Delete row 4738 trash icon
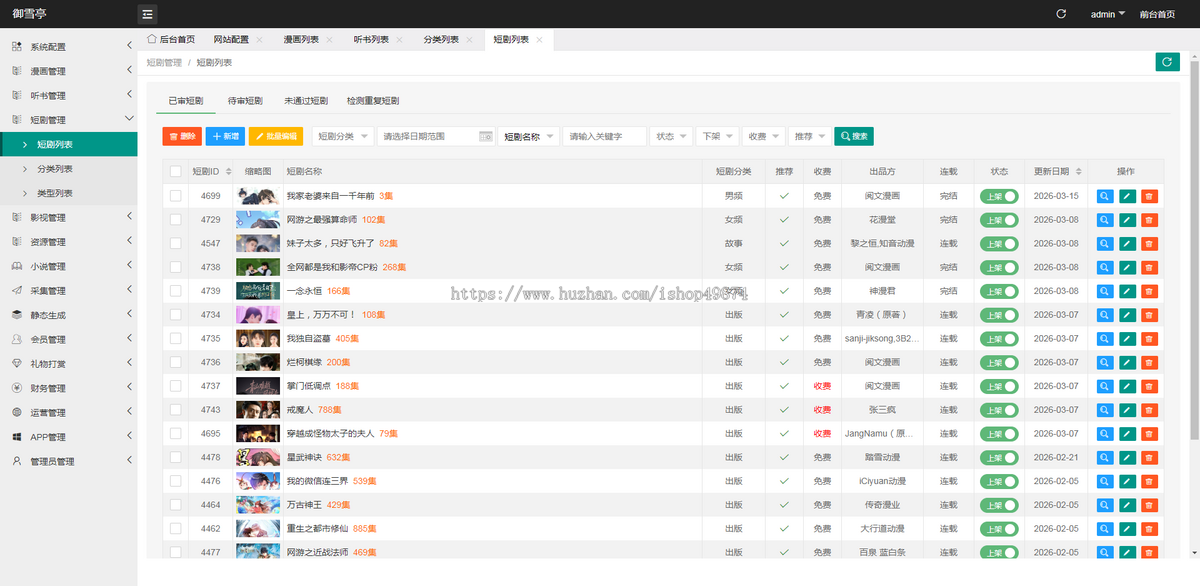Screen dimensions: 1200x586 click(x=1149, y=267)
